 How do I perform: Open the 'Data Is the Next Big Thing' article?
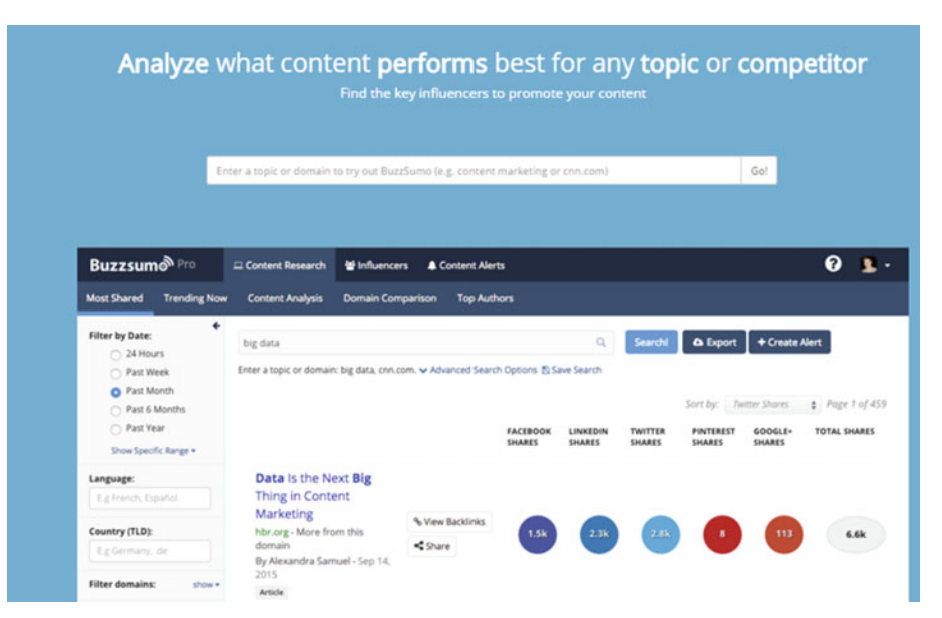(x=313, y=496)
